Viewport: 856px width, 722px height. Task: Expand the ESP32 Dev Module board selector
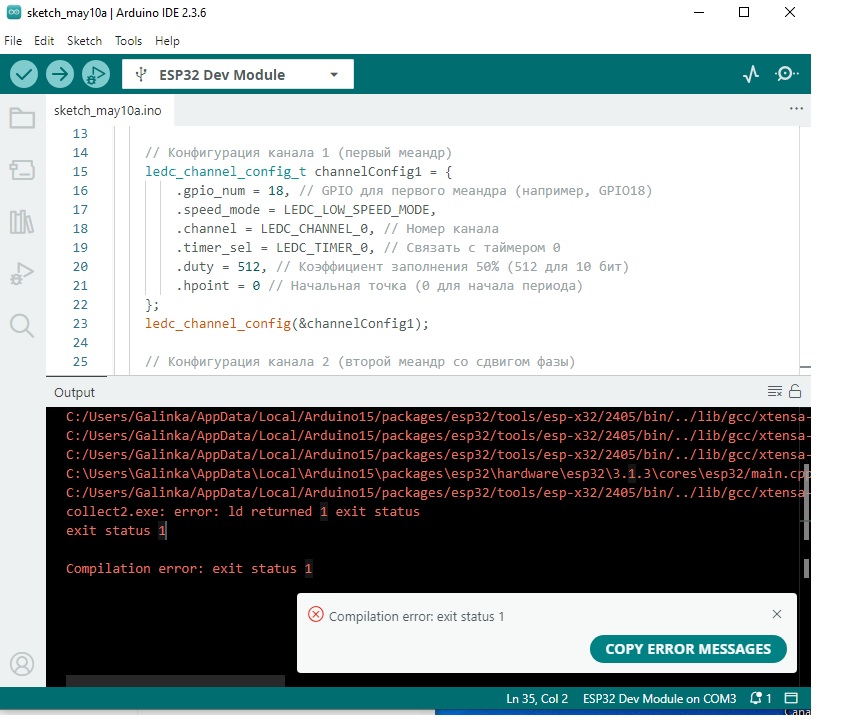pos(237,74)
